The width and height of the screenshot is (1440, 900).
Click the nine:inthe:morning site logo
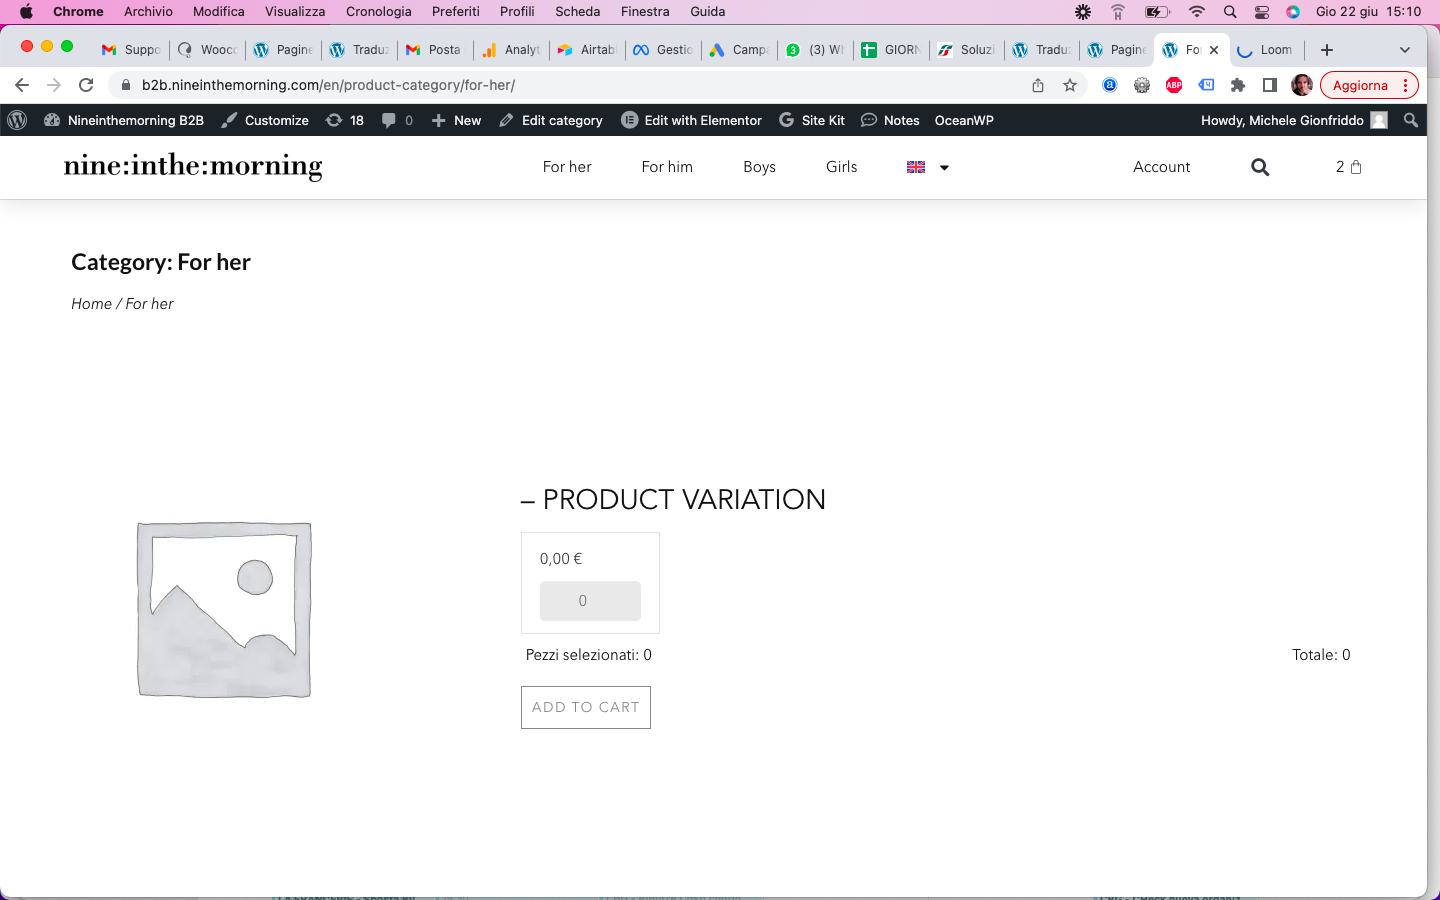click(193, 166)
